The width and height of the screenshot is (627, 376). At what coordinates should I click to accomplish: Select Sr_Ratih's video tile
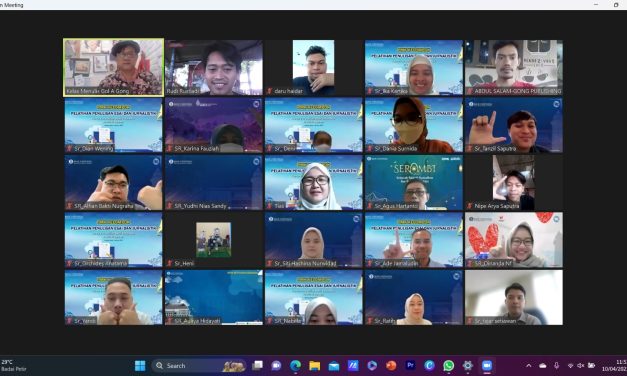[414, 297]
